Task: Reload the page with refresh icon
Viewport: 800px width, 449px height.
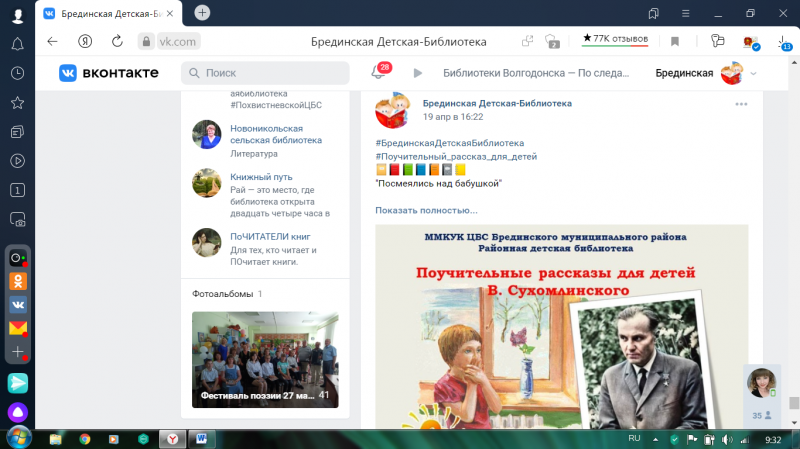Action: pyautogui.click(x=117, y=41)
